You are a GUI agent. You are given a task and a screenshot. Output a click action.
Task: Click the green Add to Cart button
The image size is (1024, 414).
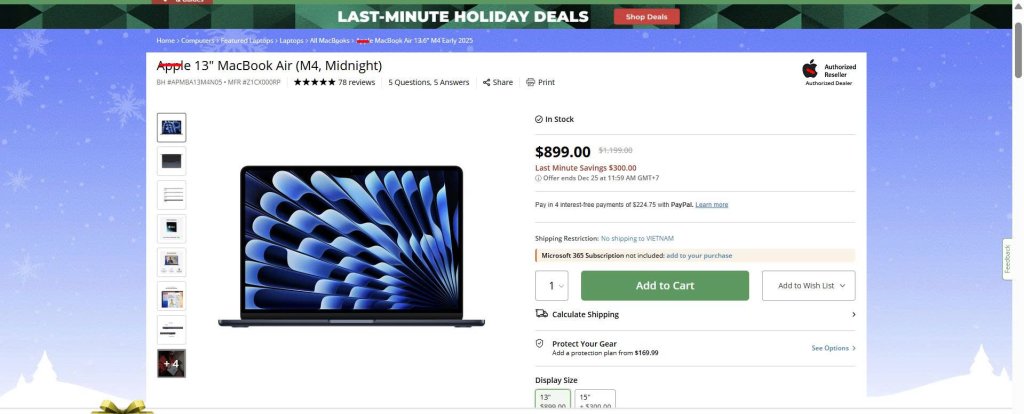click(665, 286)
